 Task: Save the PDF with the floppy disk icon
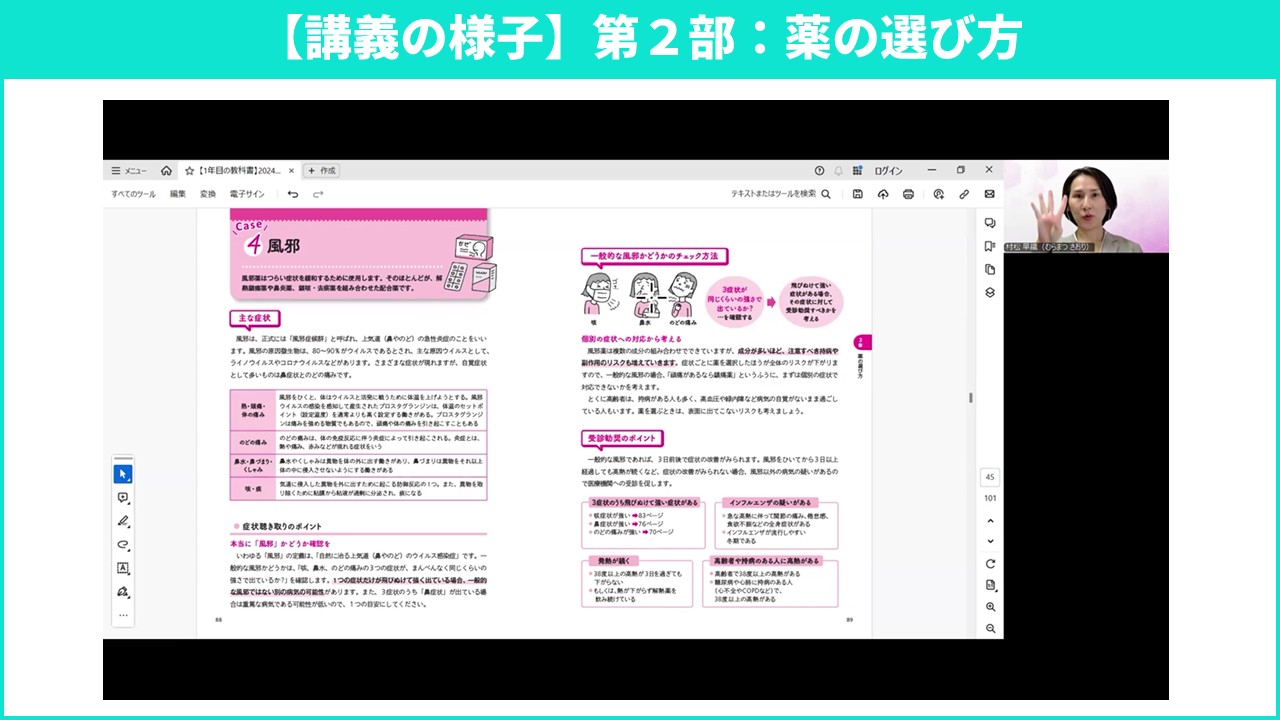(857, 194)
